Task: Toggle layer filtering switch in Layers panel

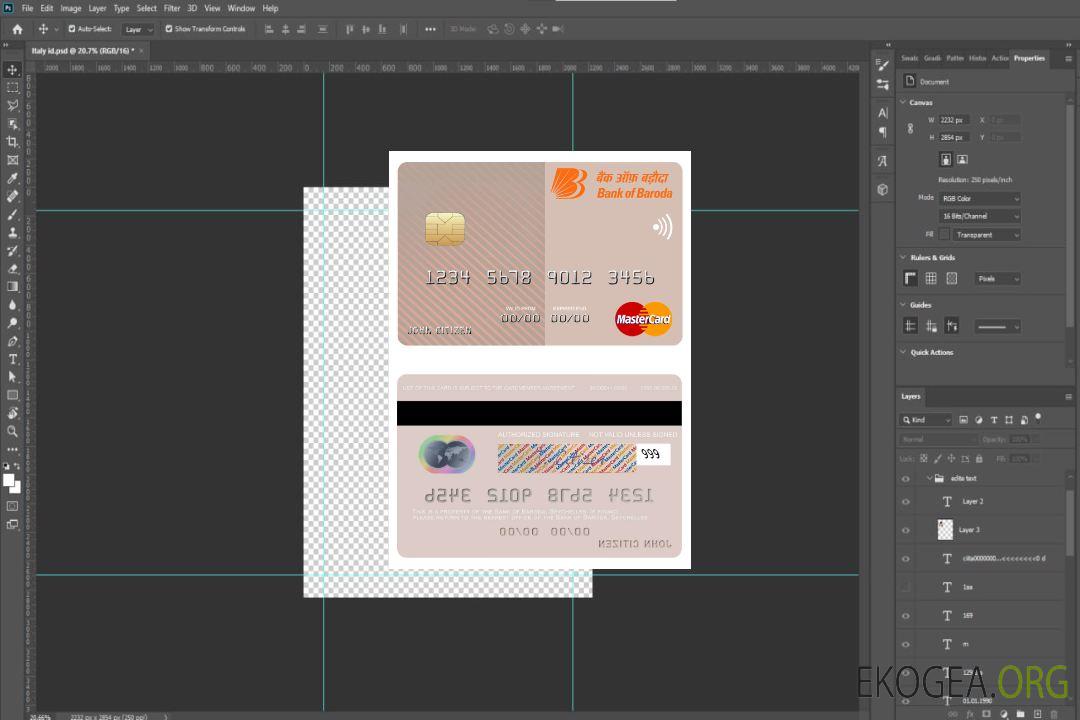Action: (1038, 418)
